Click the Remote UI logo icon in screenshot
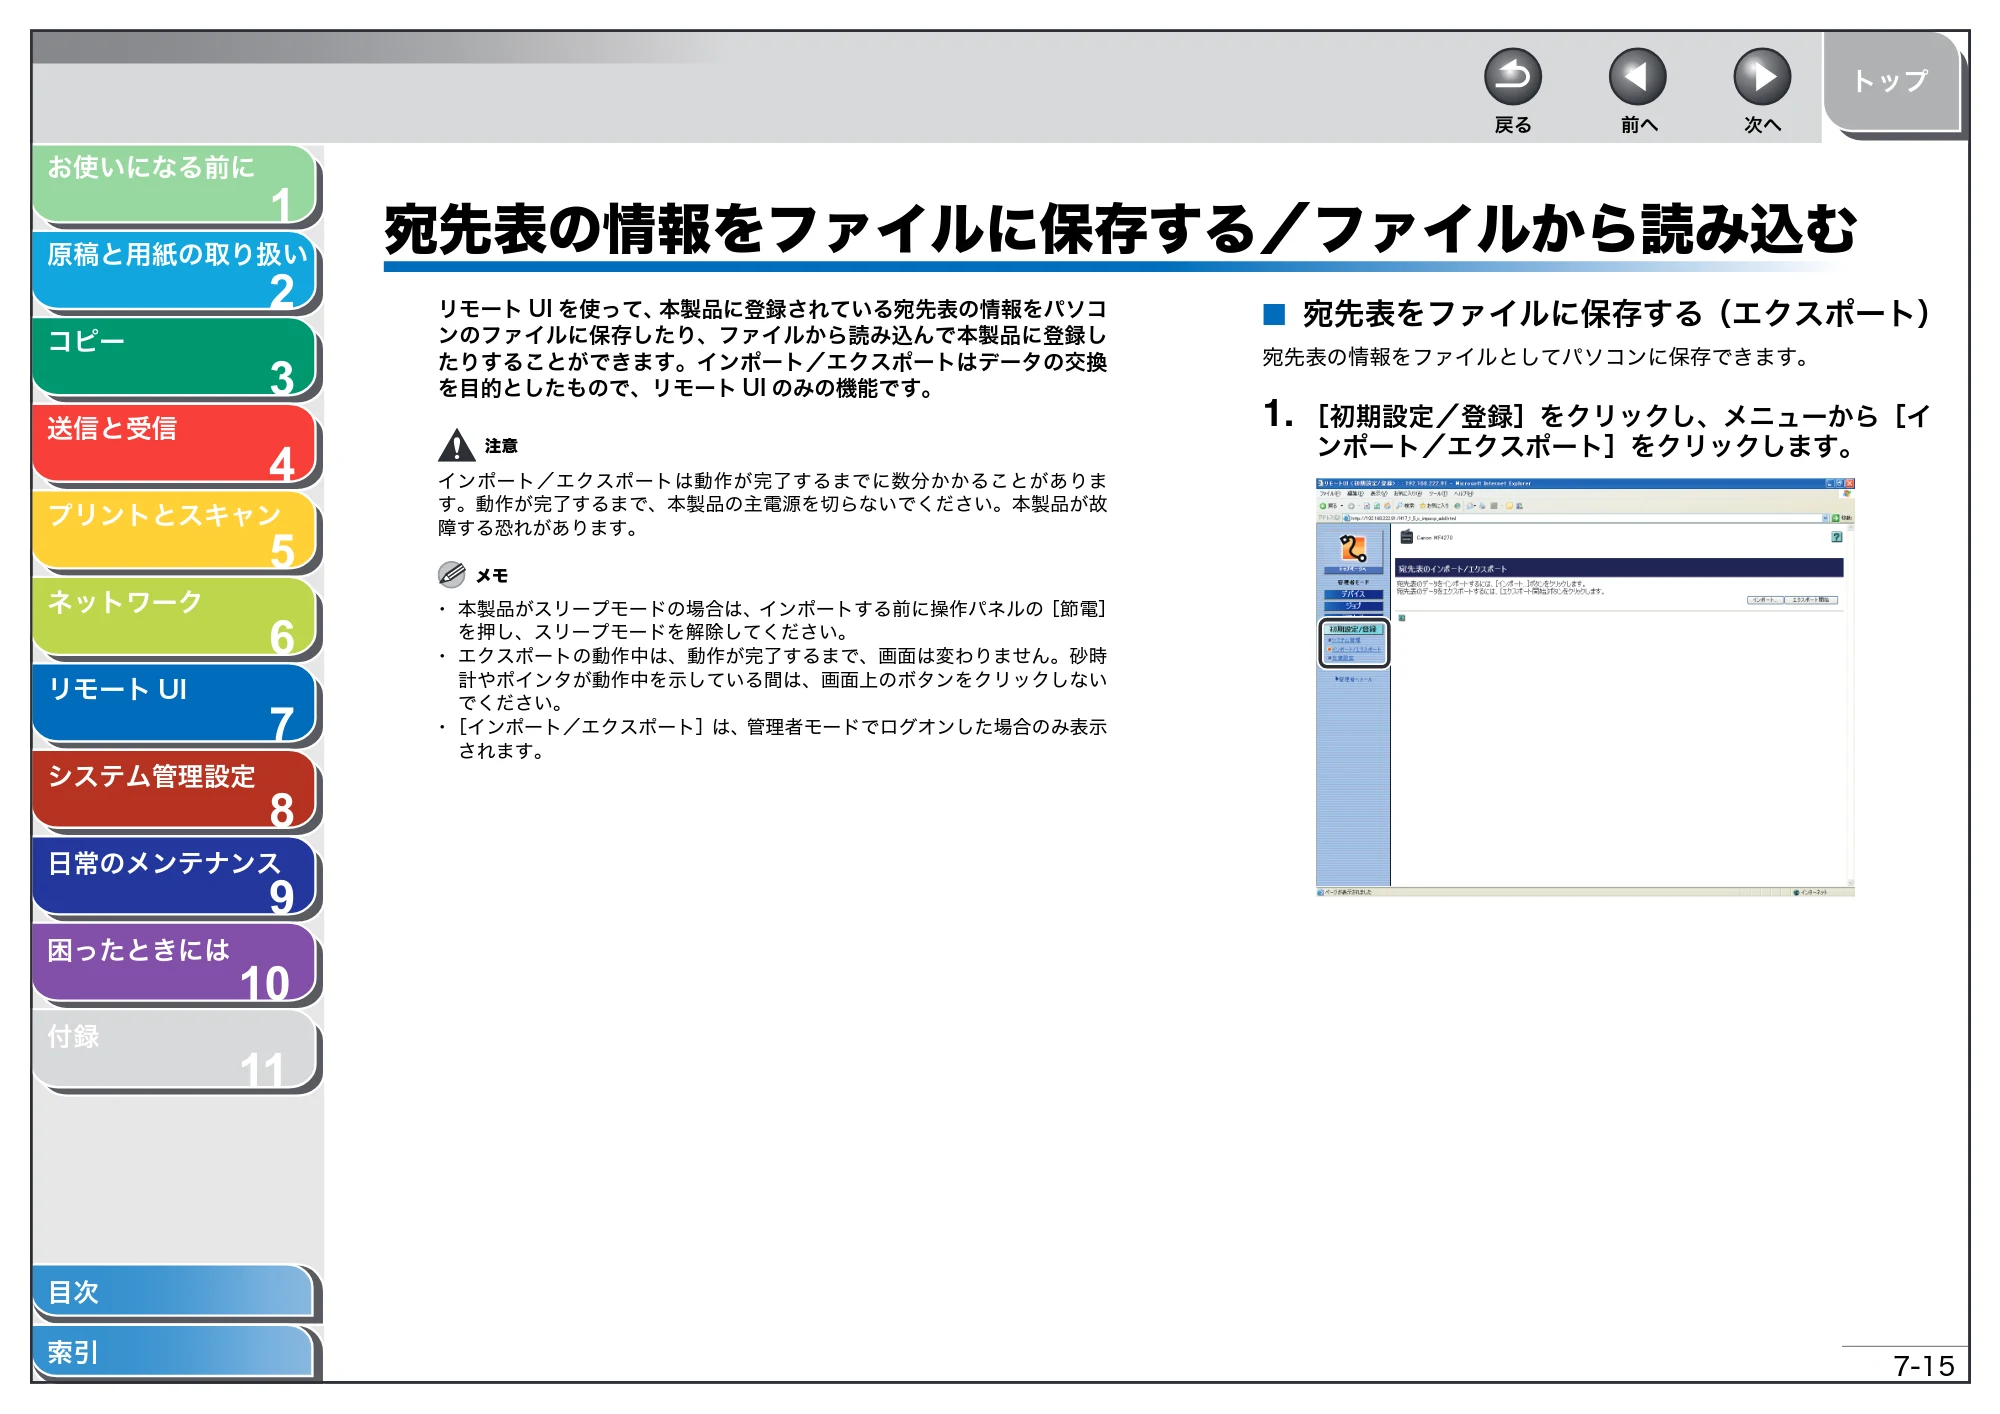2000x1414 pixels. click(1353, 548)
